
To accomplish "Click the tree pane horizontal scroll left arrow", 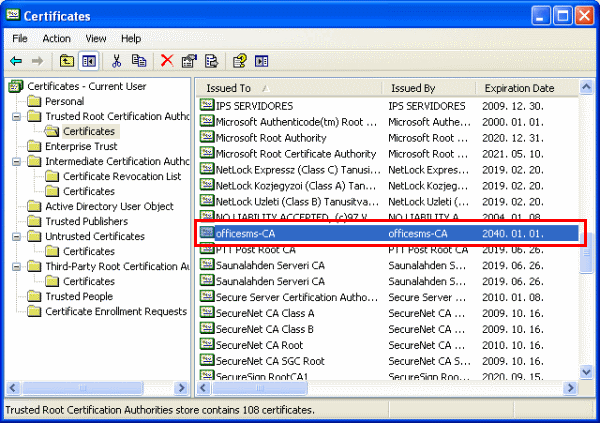I will point(13,388).
